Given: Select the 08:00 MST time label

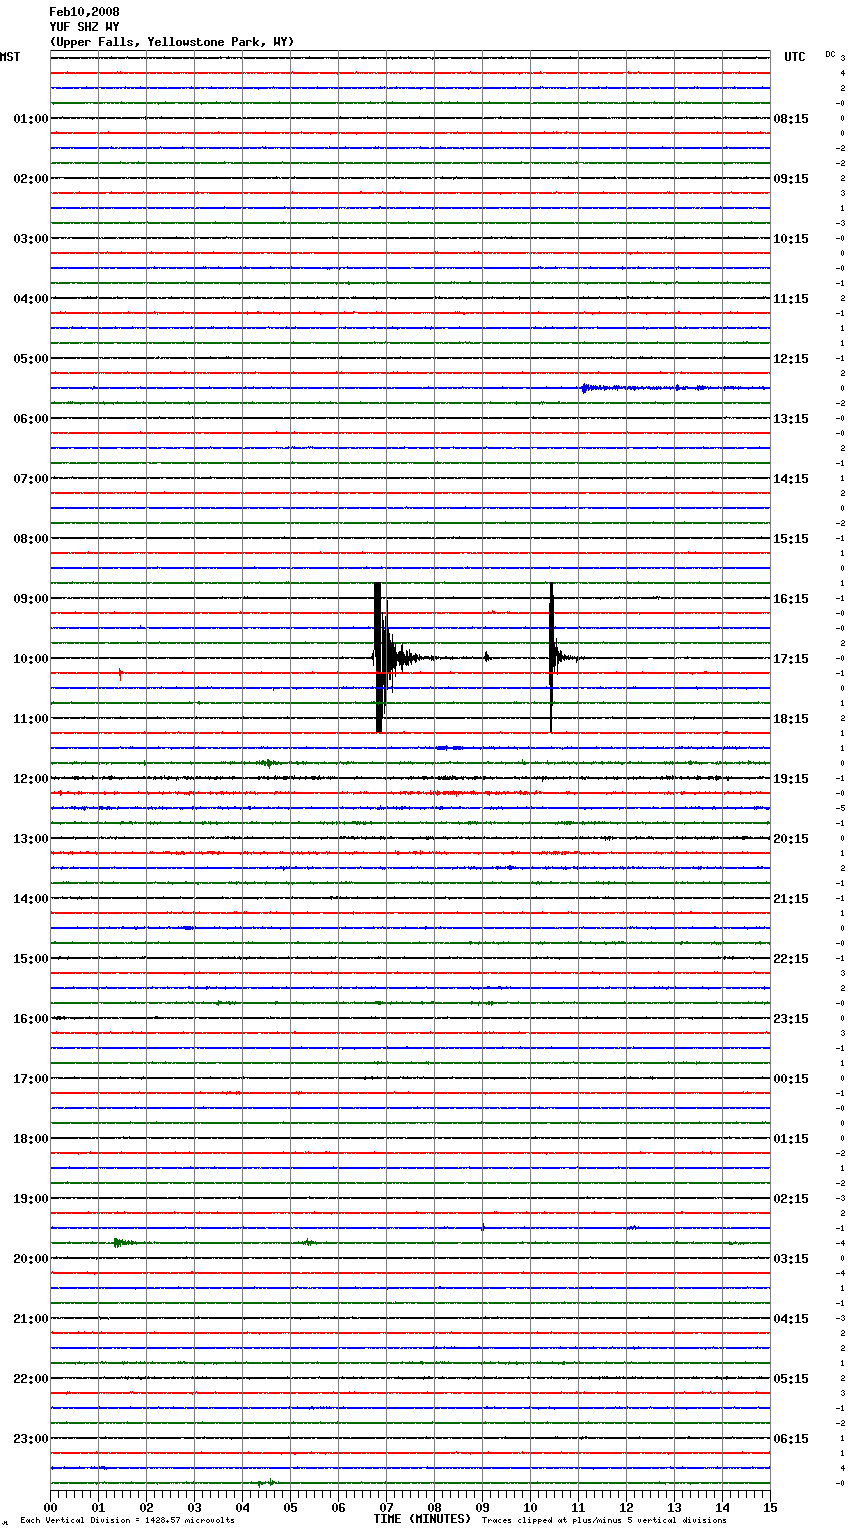Looking at the screenshot, I should coord(31,539).
